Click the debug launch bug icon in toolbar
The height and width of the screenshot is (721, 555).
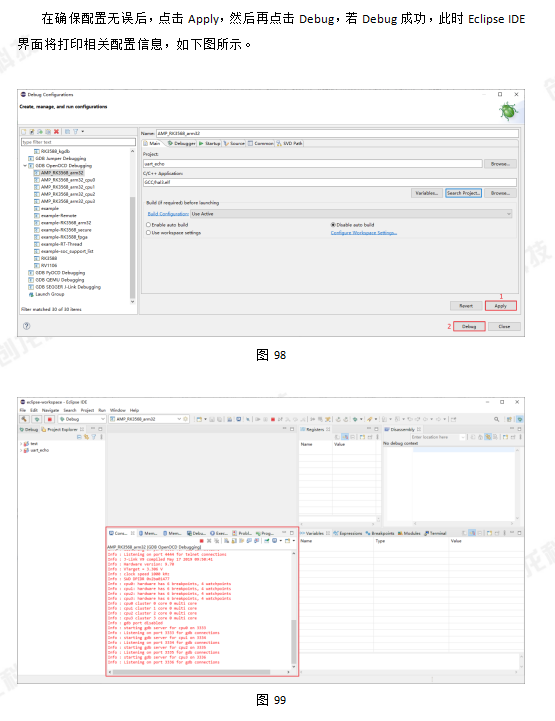click(x=37, y=419)
